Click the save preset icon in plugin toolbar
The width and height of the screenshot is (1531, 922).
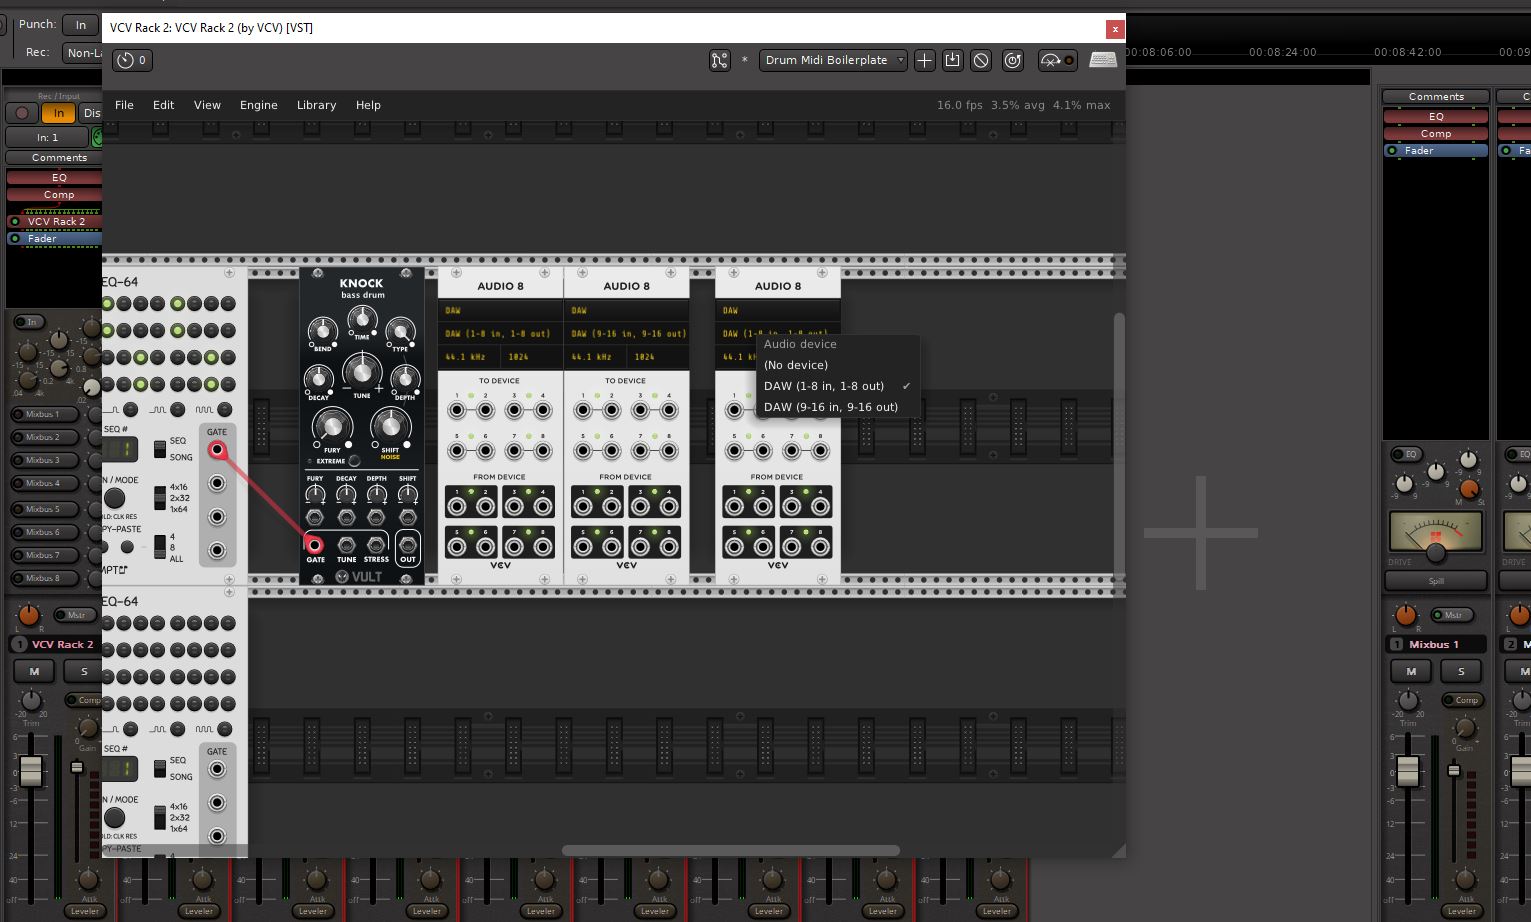[952, 60]
